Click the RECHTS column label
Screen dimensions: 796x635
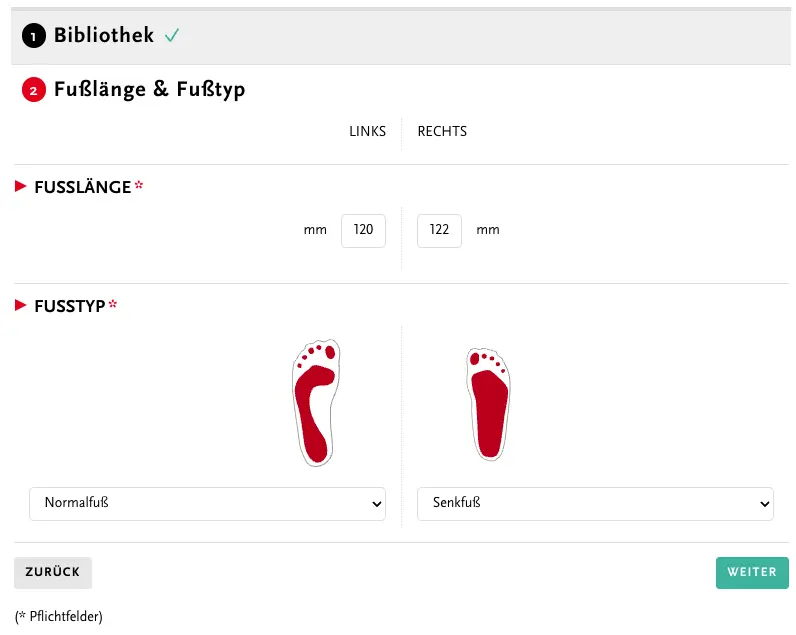click(x=442, y=132)
